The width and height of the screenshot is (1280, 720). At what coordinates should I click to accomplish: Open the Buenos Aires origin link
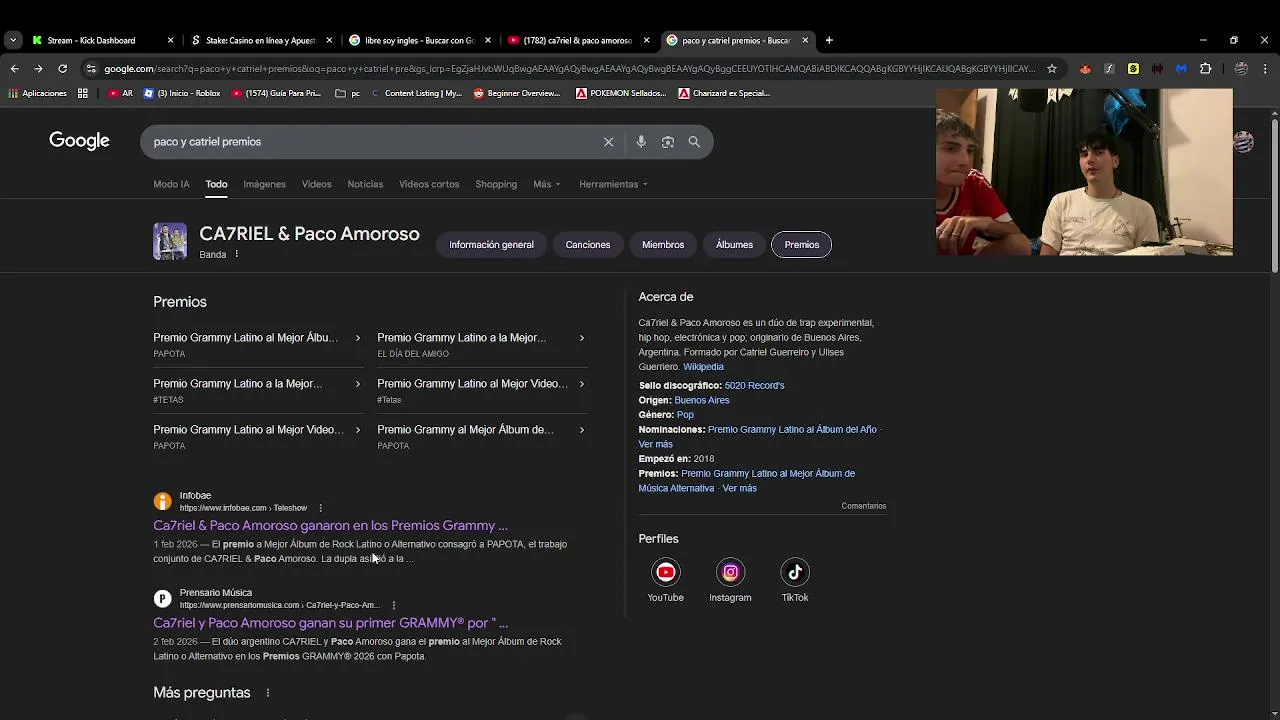point(702,400)
